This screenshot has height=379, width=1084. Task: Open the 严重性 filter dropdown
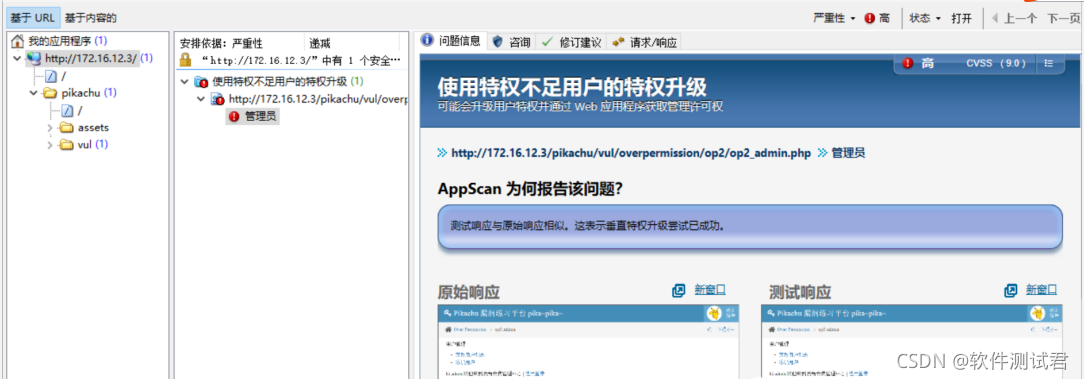click(834, 18)
